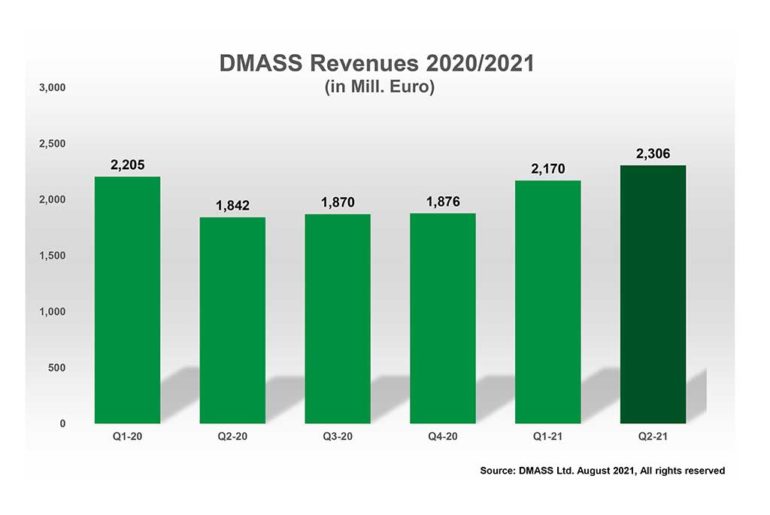Click the Q1-20 bar in the chart
Screen dimensions: 770x515
127,300
